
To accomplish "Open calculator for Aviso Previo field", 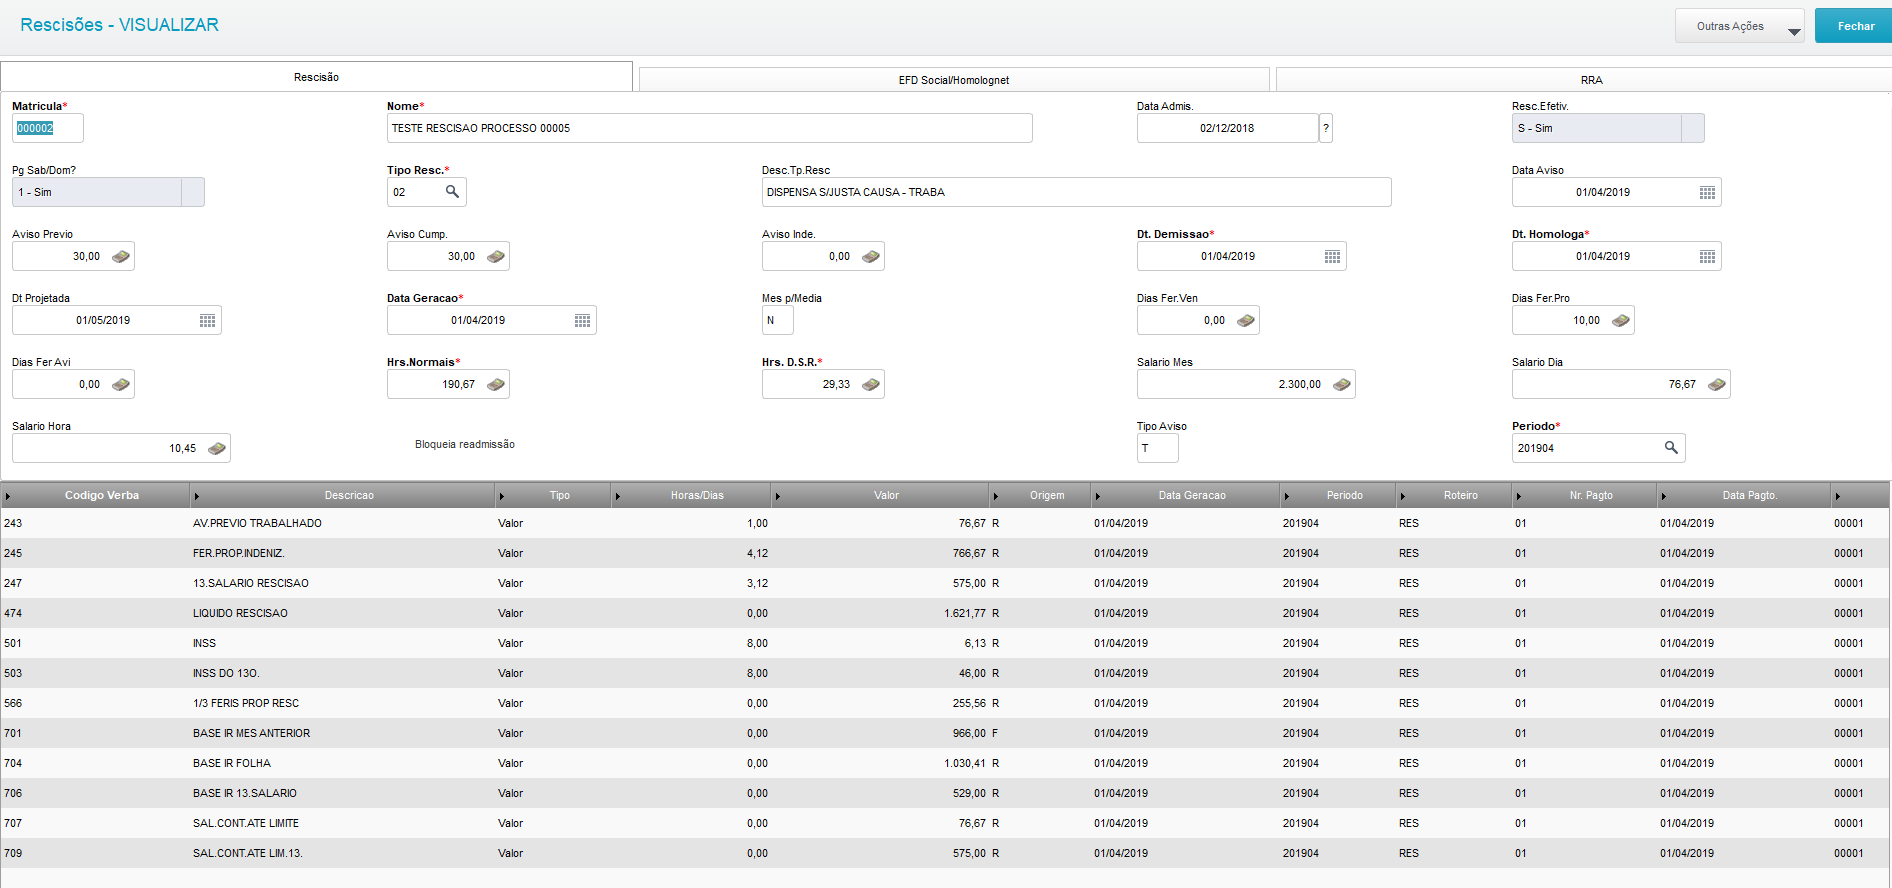I will point(121,257).
